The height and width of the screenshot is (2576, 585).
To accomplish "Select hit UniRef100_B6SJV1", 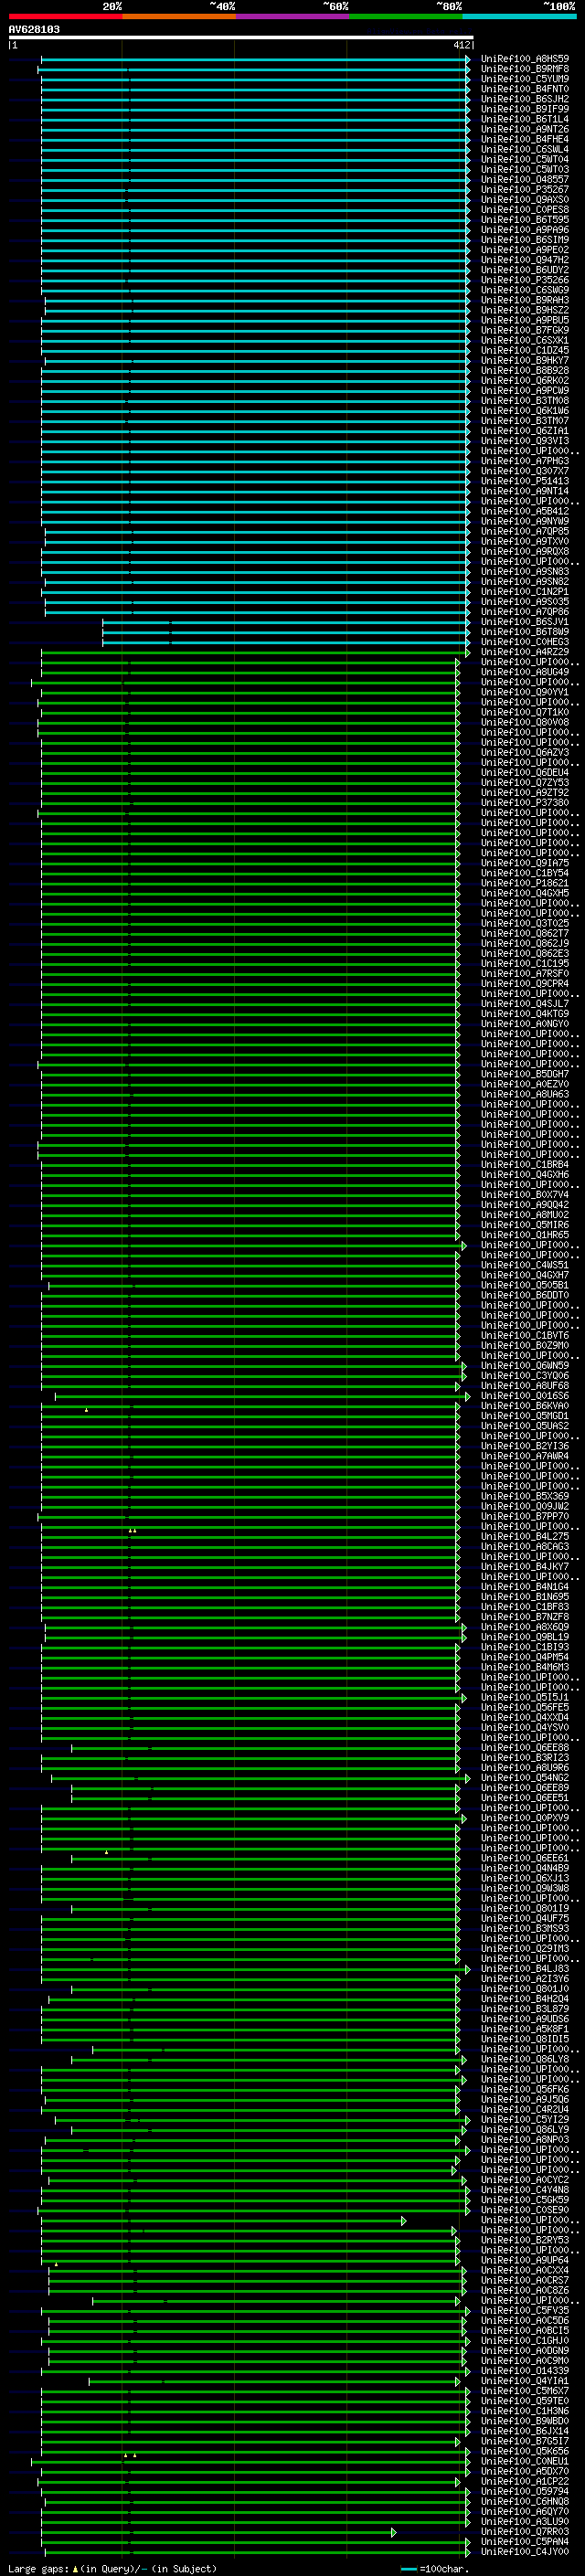I will (x=524, y=622).
